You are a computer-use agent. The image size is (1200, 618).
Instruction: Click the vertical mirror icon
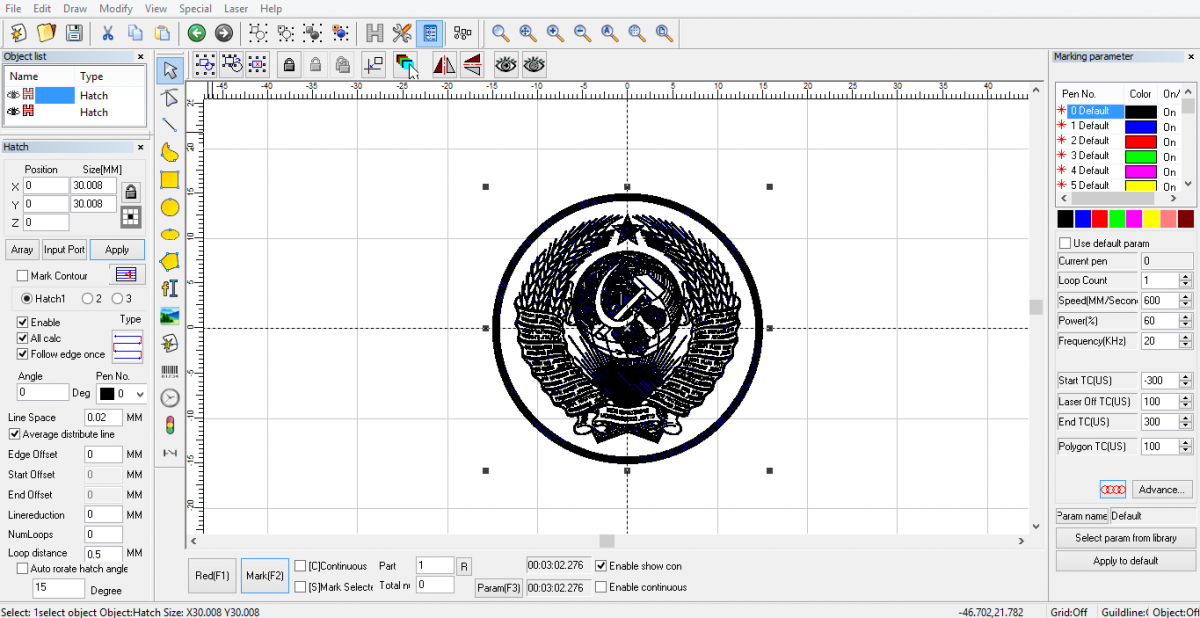(472, 65)
